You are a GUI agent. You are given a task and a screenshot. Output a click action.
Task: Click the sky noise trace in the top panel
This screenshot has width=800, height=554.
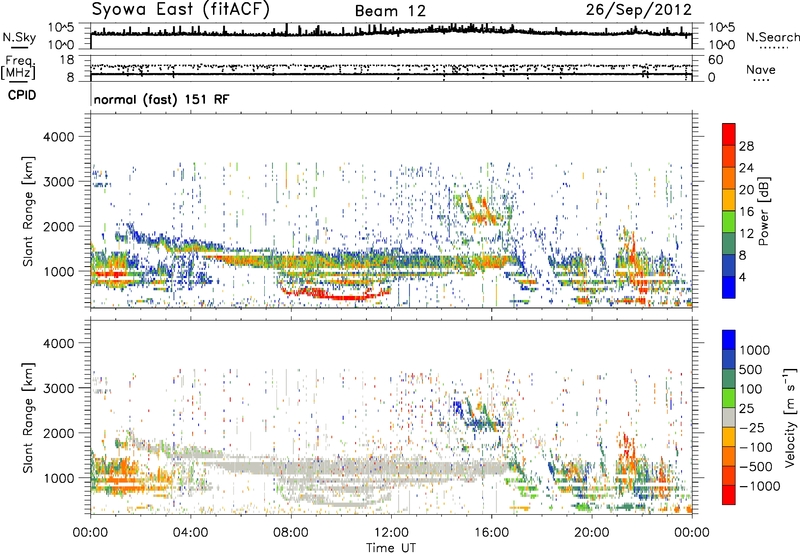click(391, 32)
